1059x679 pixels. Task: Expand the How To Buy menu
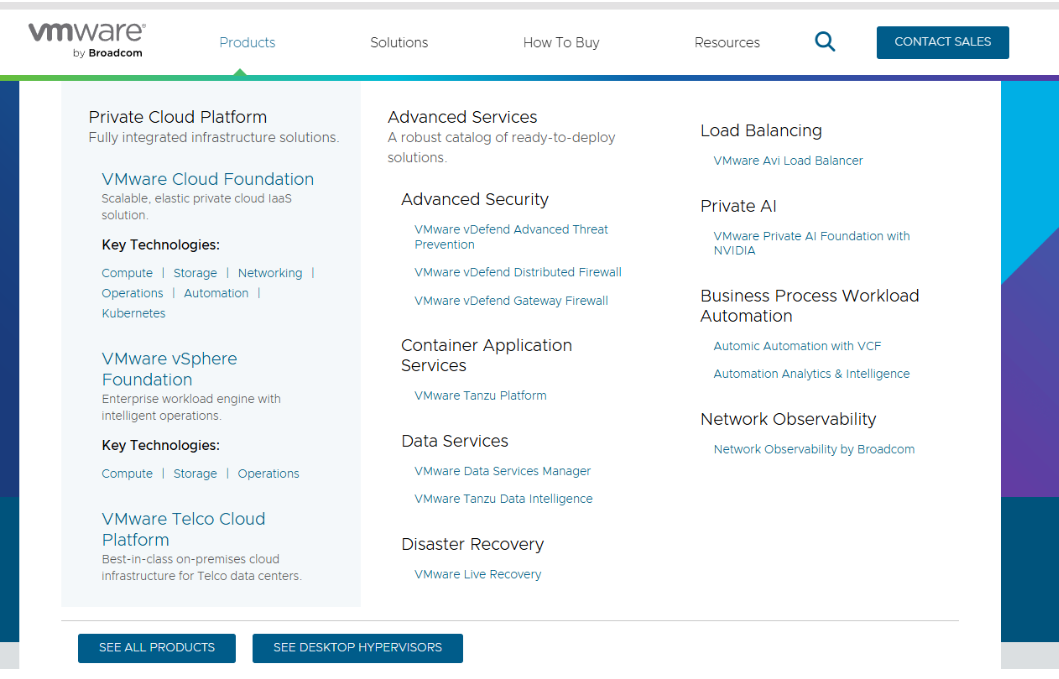pos(561,43)
